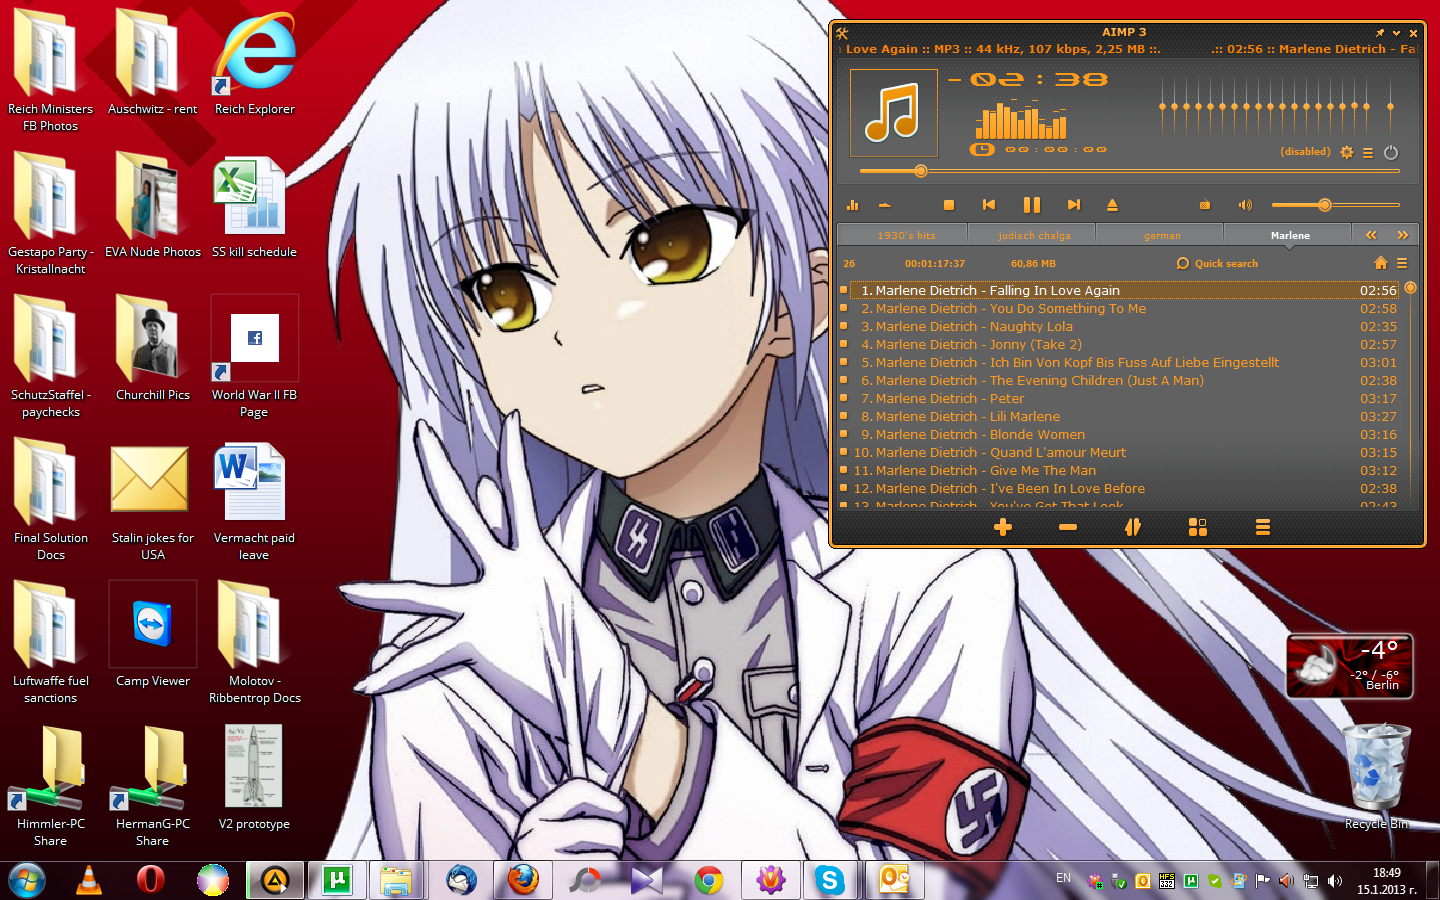This screenshot has width=1440, height=900.
Task: Open bottom playlist misc menu icon
Action: tap(1263, 527)
